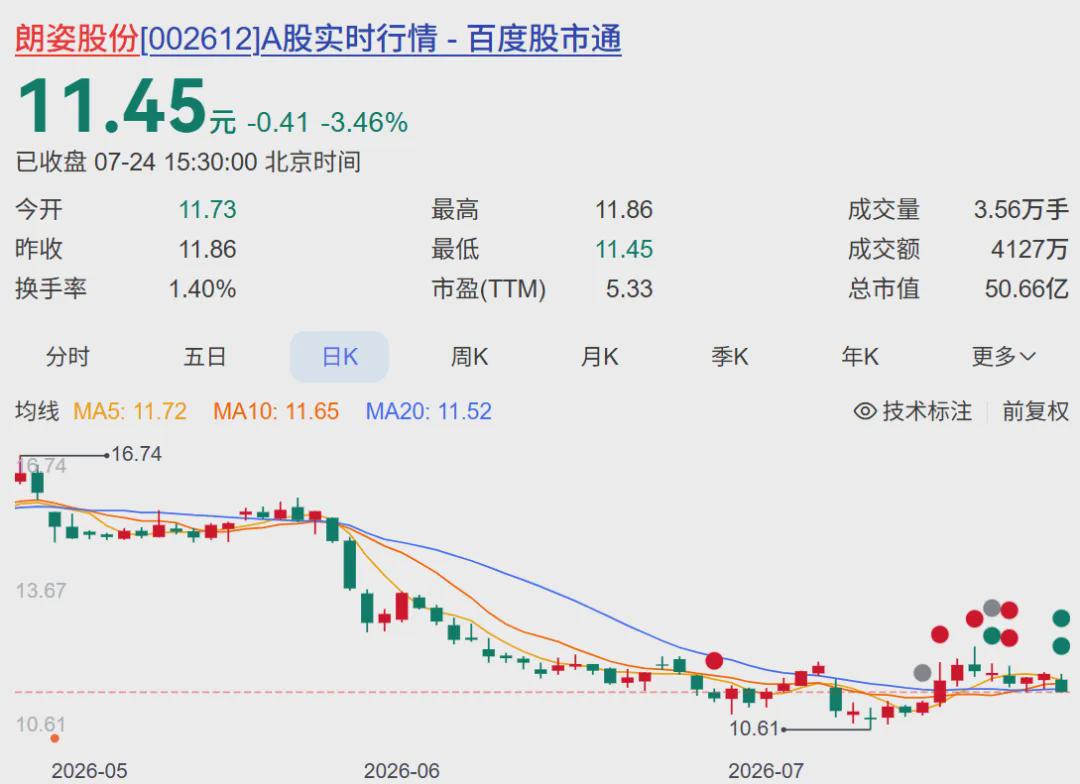Click the 成交额 value 4127万
Screen dimensions: 1080x784
(x=1030, y=249)
